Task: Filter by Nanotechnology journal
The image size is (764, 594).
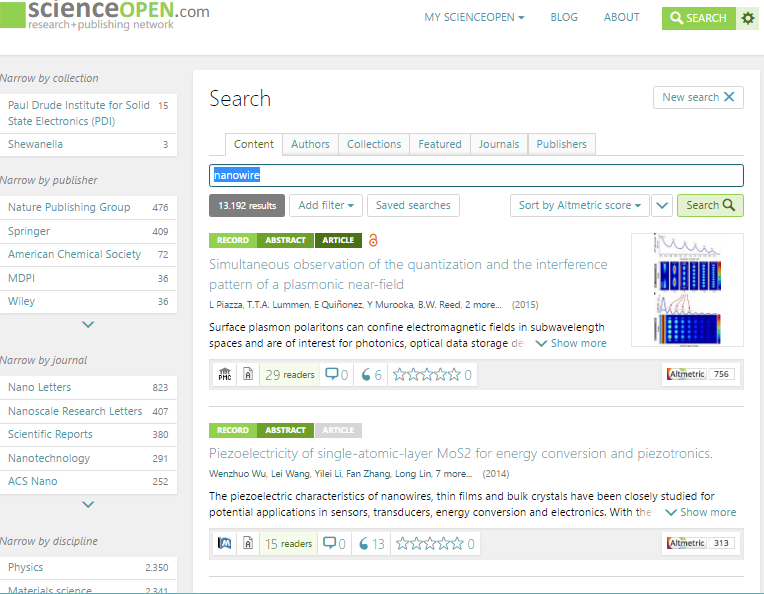Action: coord(88,459)
